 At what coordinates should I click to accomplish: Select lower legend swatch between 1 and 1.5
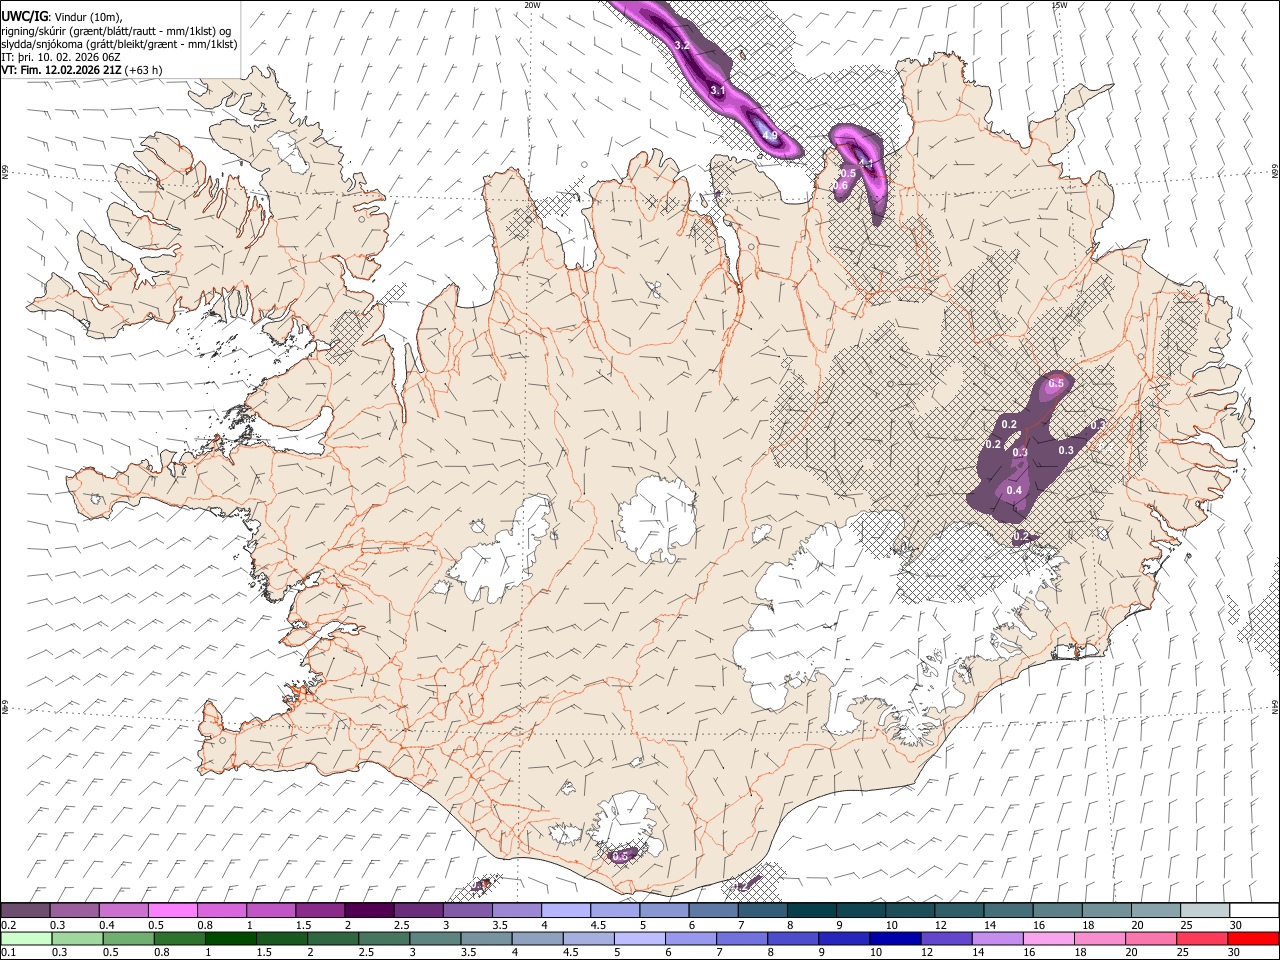tap(231, 938)
